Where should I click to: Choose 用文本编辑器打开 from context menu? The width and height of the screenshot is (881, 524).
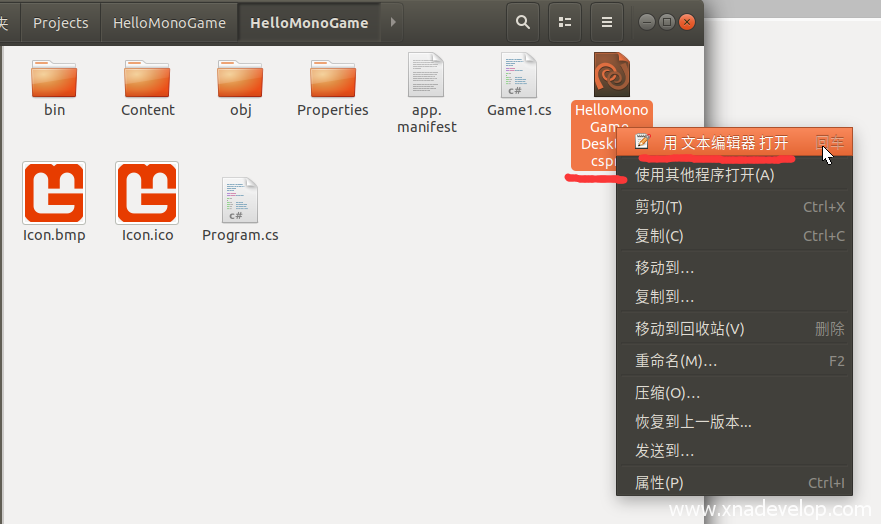tap(725, 143)
